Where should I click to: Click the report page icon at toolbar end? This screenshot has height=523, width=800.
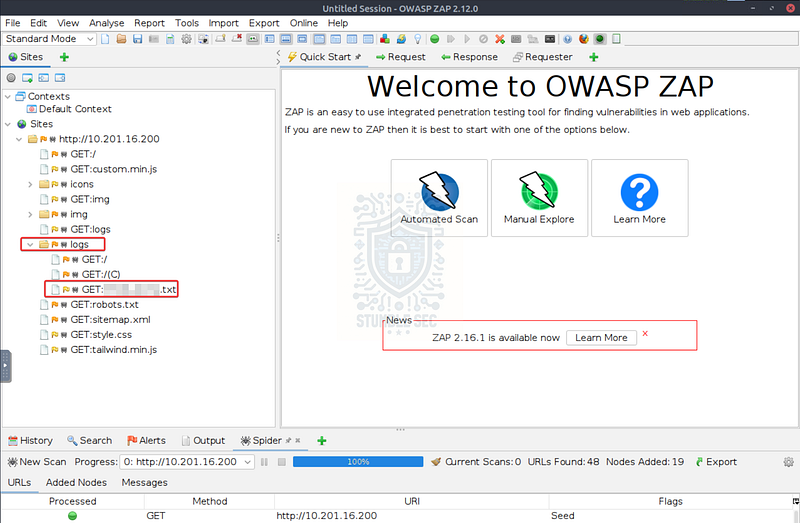[616, 39]
